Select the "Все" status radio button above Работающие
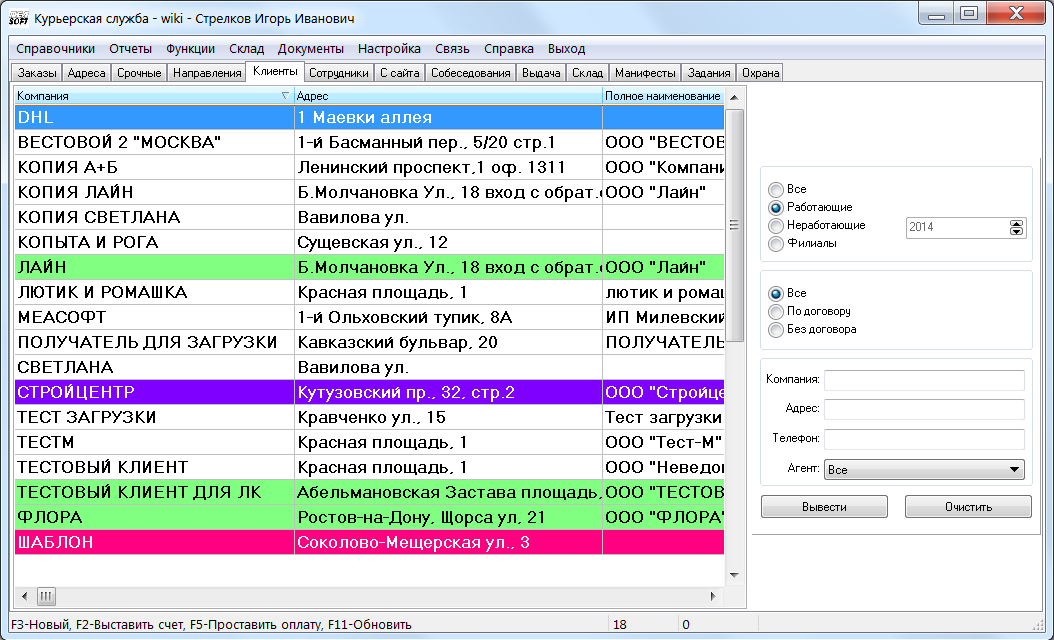Image resolution: width=1054 pixels, height=640 pixels. (776, 190)
